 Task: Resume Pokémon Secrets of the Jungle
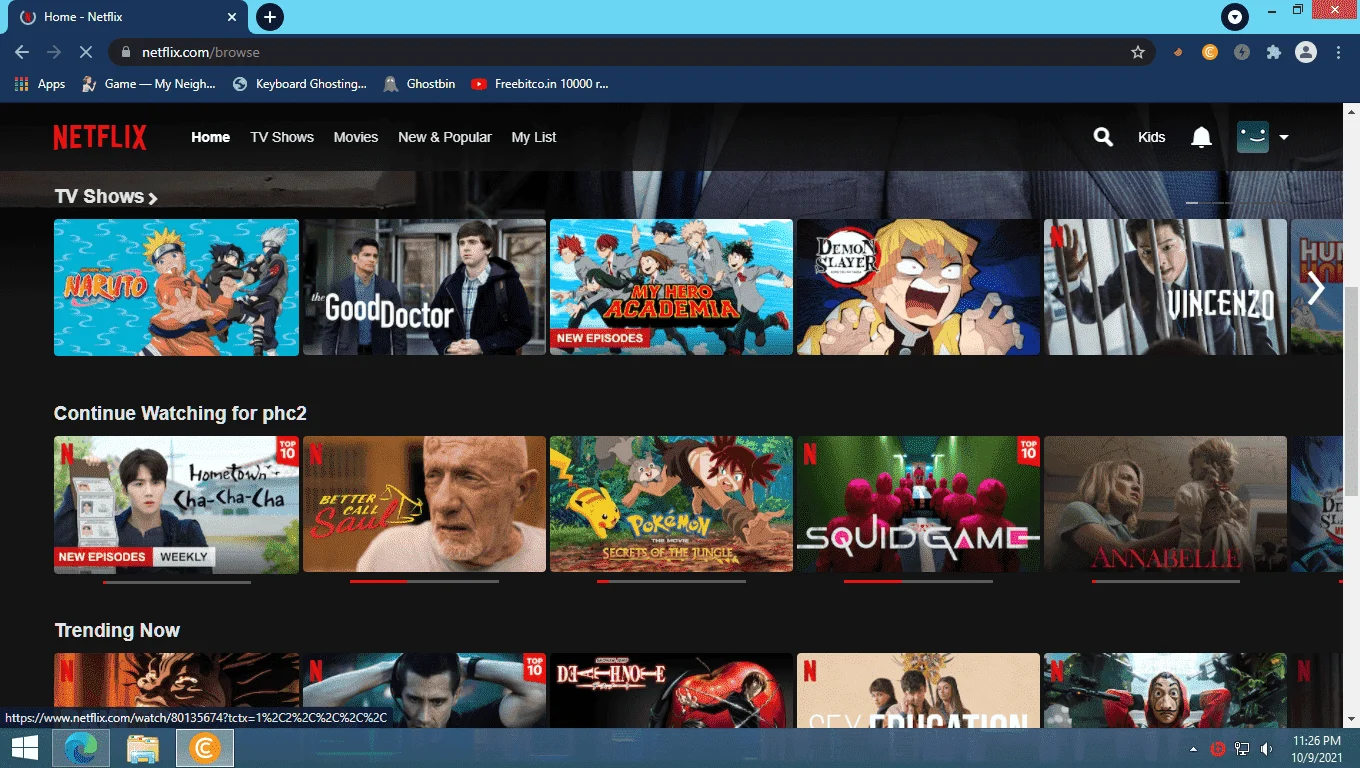(x=671, y=504)
